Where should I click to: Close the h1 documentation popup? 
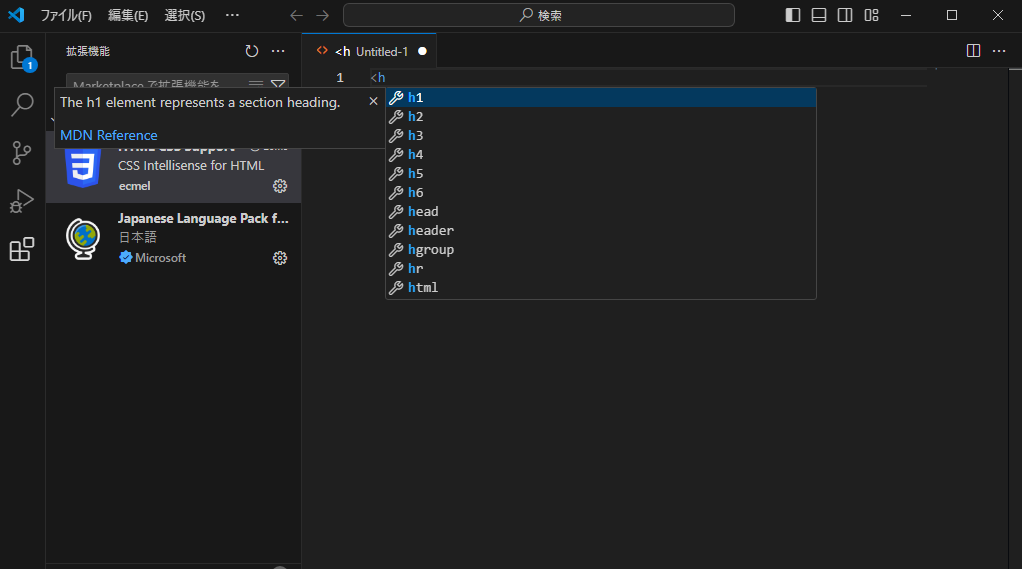pos(373,101)
